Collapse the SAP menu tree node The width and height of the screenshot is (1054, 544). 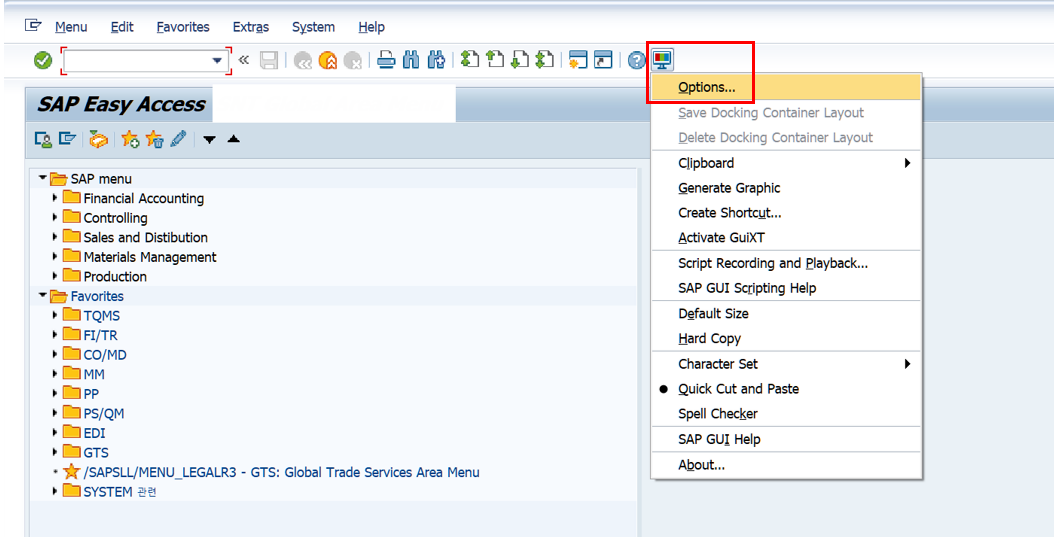tap(42, 178)
